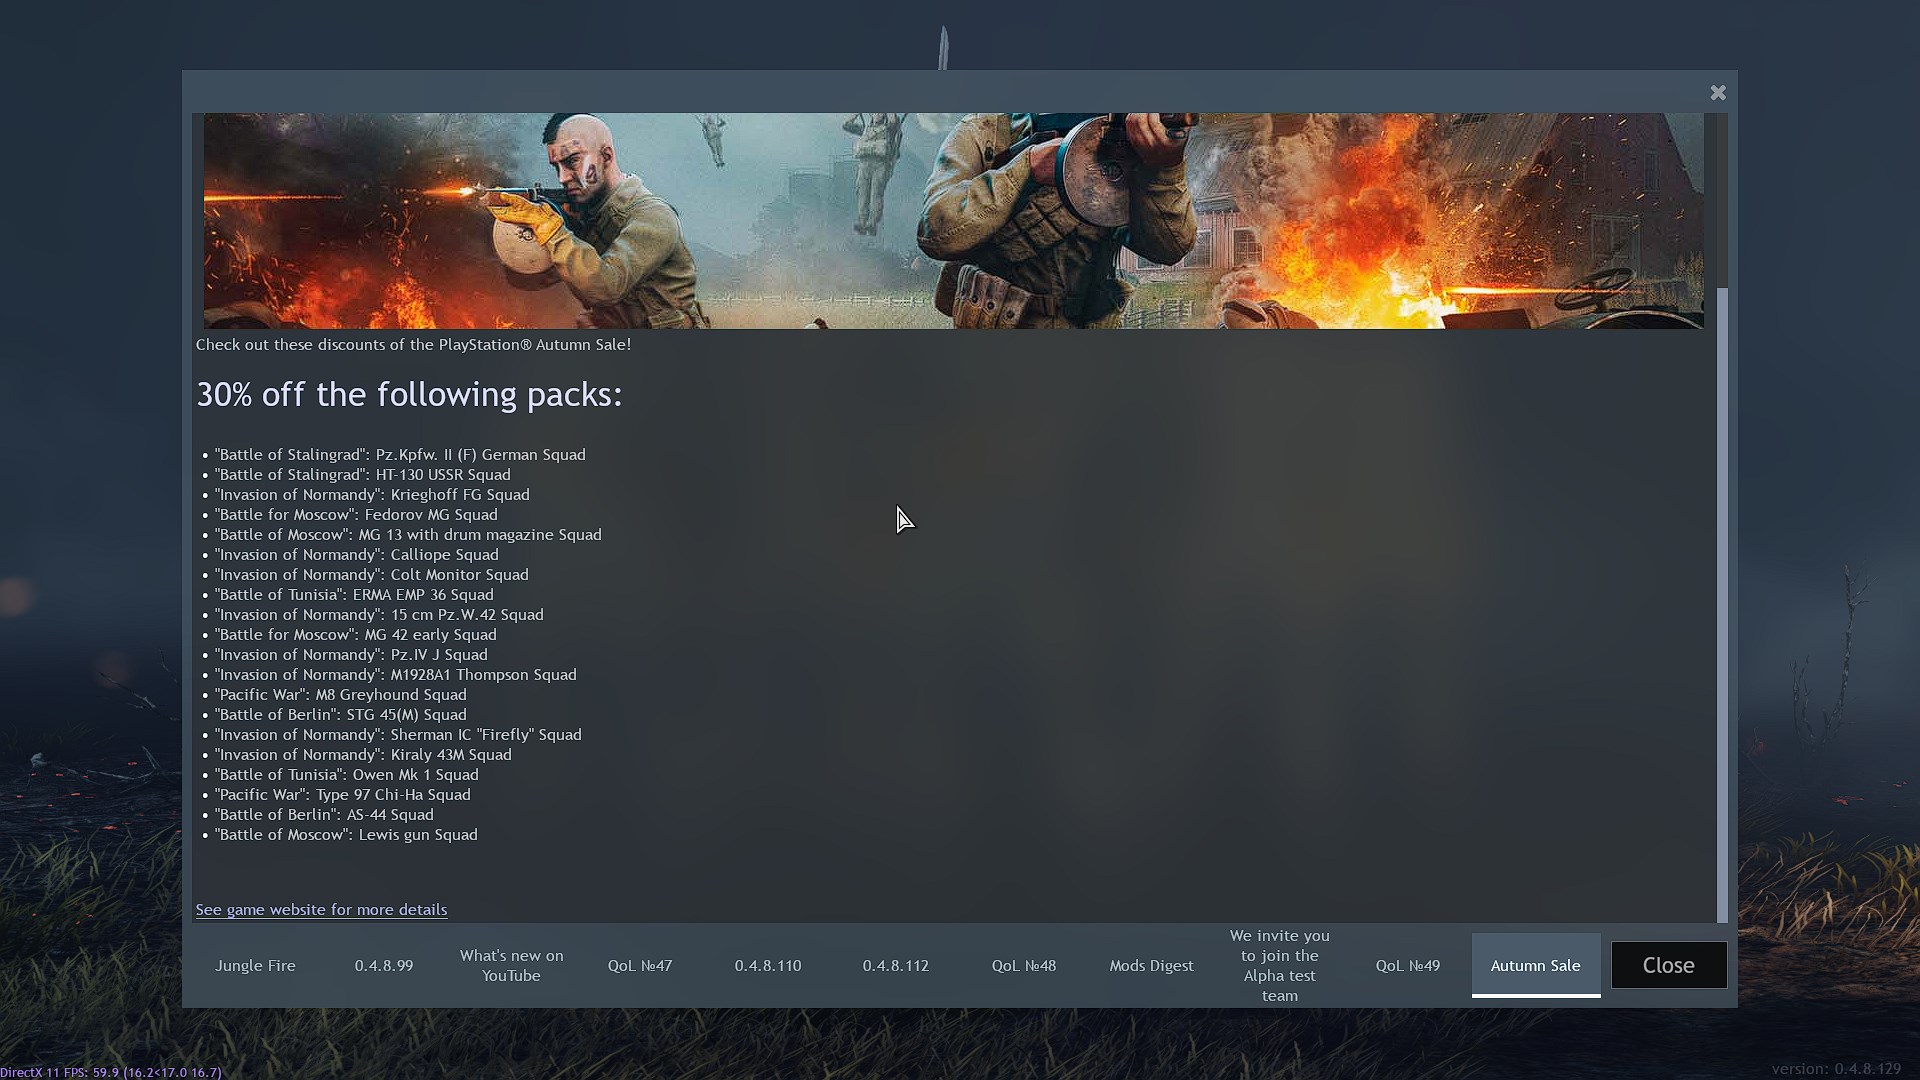
Task: Select the QoL №47 tab
Action: point(639,965)
